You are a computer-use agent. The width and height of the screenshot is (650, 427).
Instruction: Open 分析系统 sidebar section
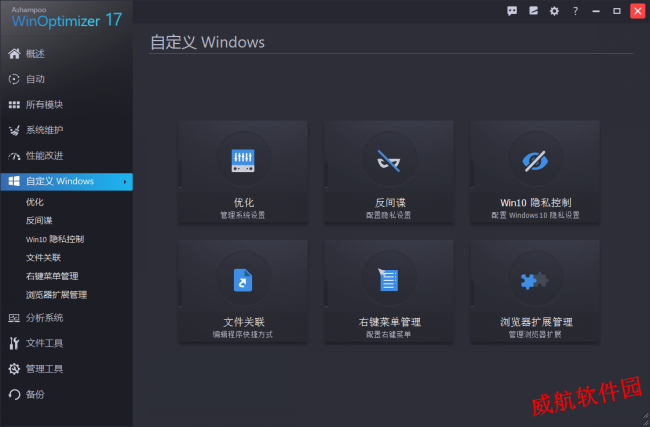[44, 318]
